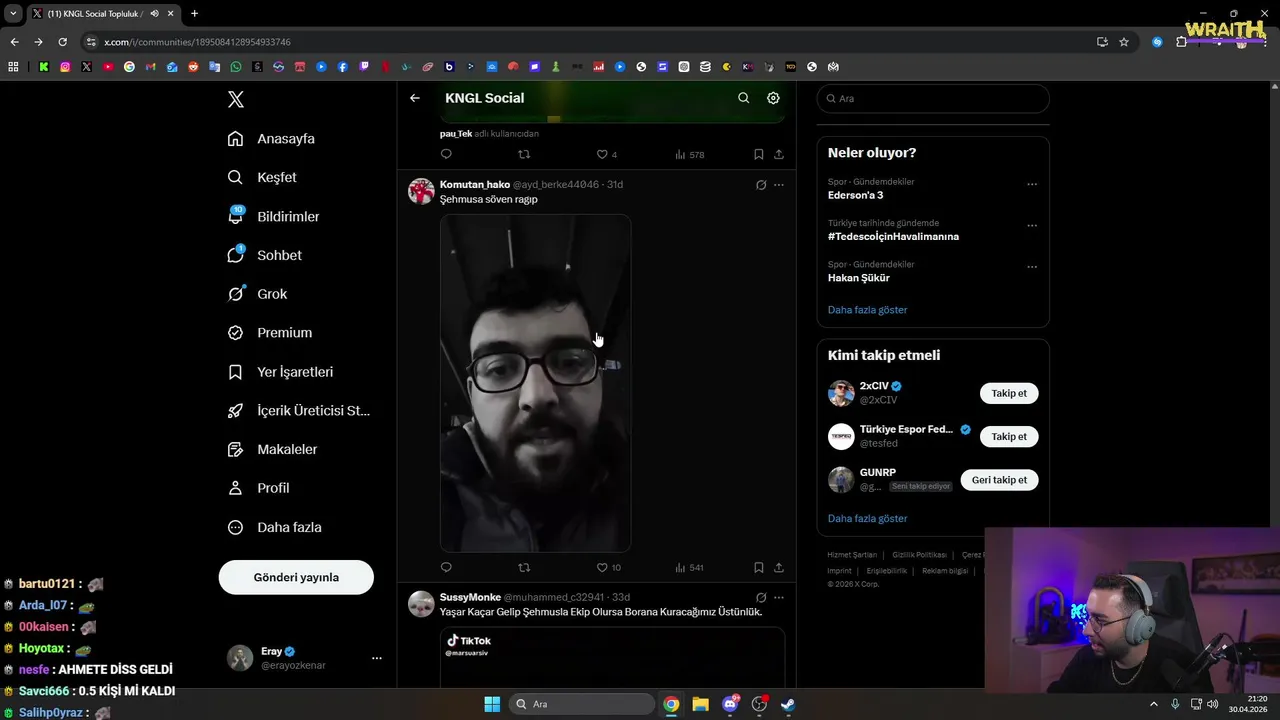Image resolution: width=1280 pixels, height=720 pixels.
Task: Open Keşfet explore page
Action: [262, 177]
